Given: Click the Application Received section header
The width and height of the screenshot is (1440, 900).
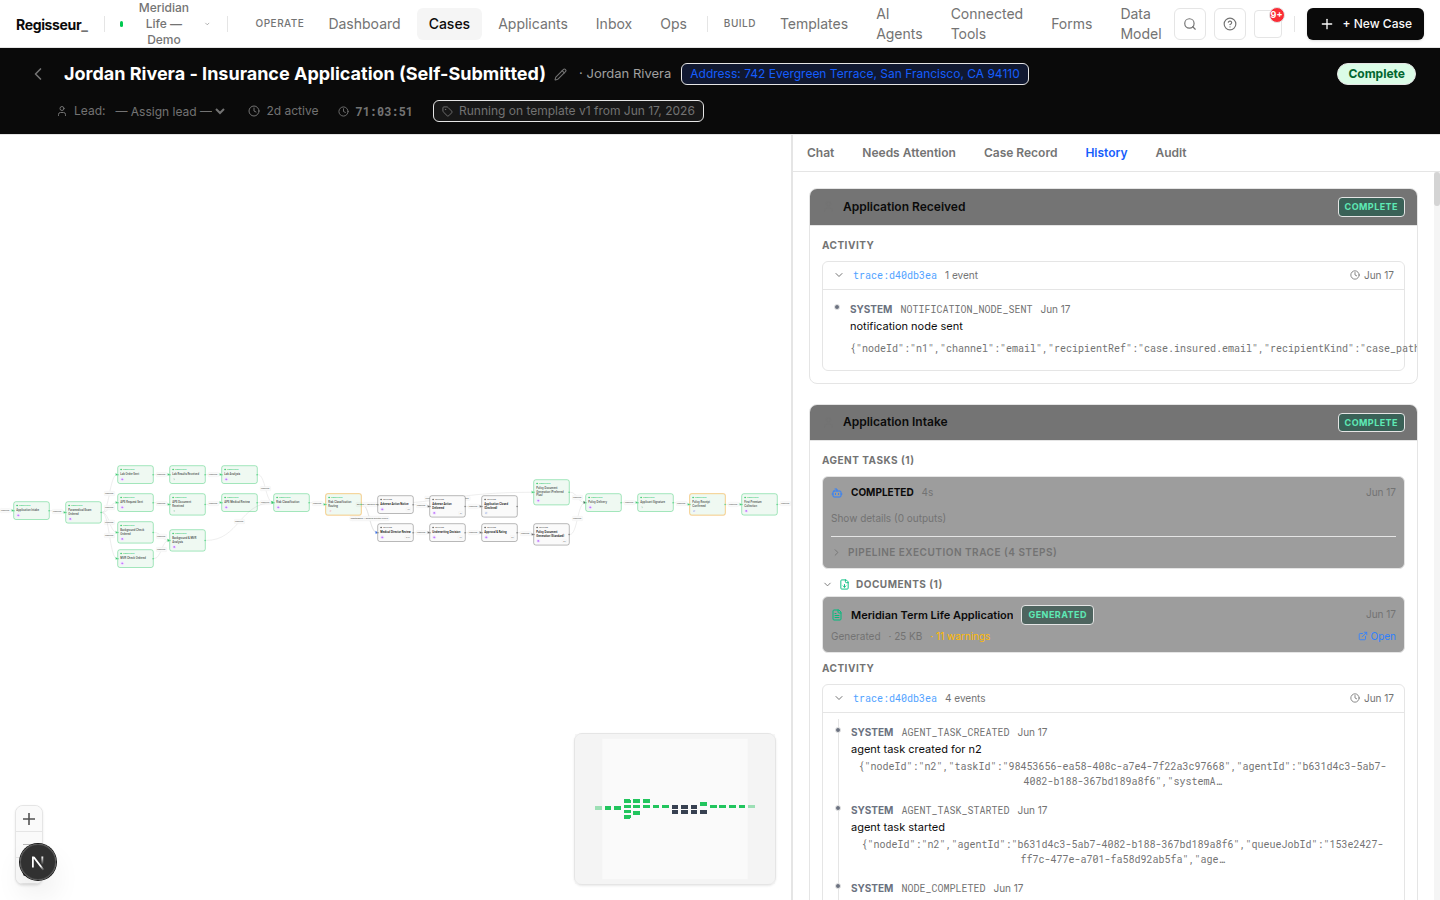Looking at the screenshot, I should (x=1113, y=207).
